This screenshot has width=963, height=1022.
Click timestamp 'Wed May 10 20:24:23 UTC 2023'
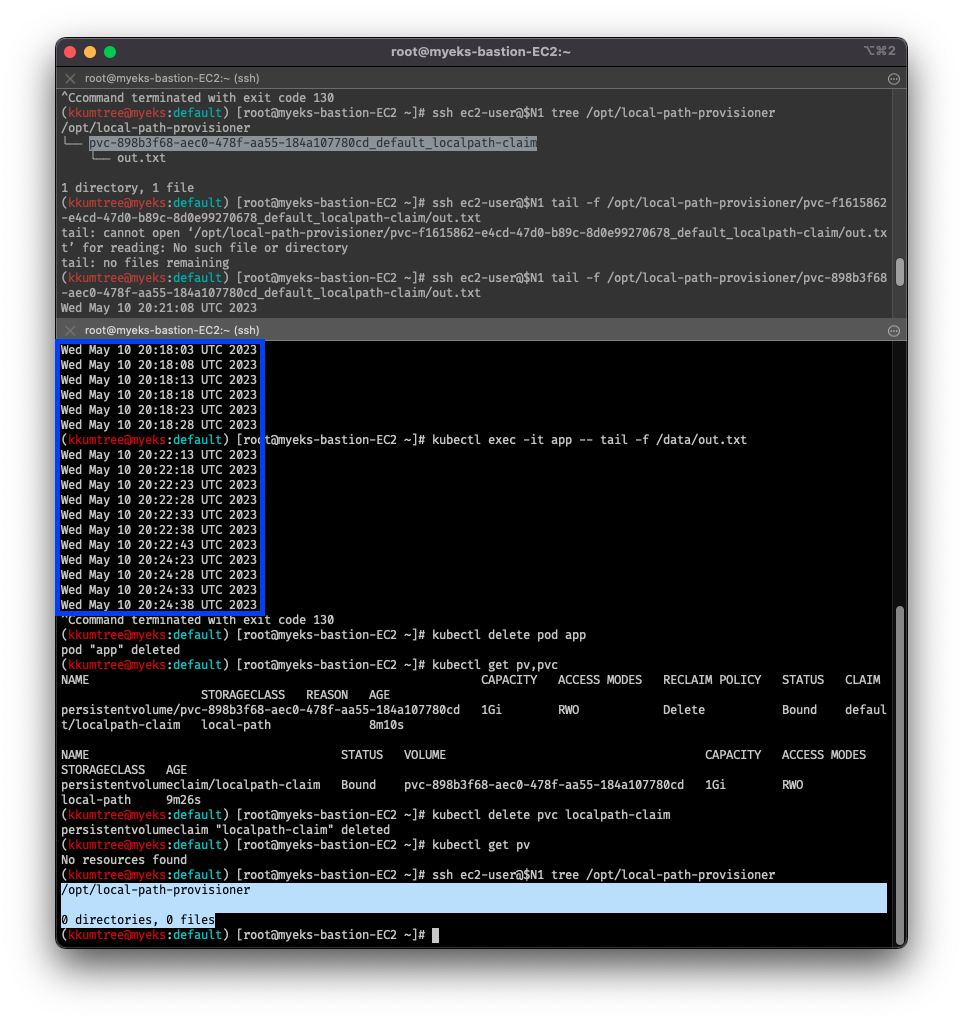click(159, 560)
